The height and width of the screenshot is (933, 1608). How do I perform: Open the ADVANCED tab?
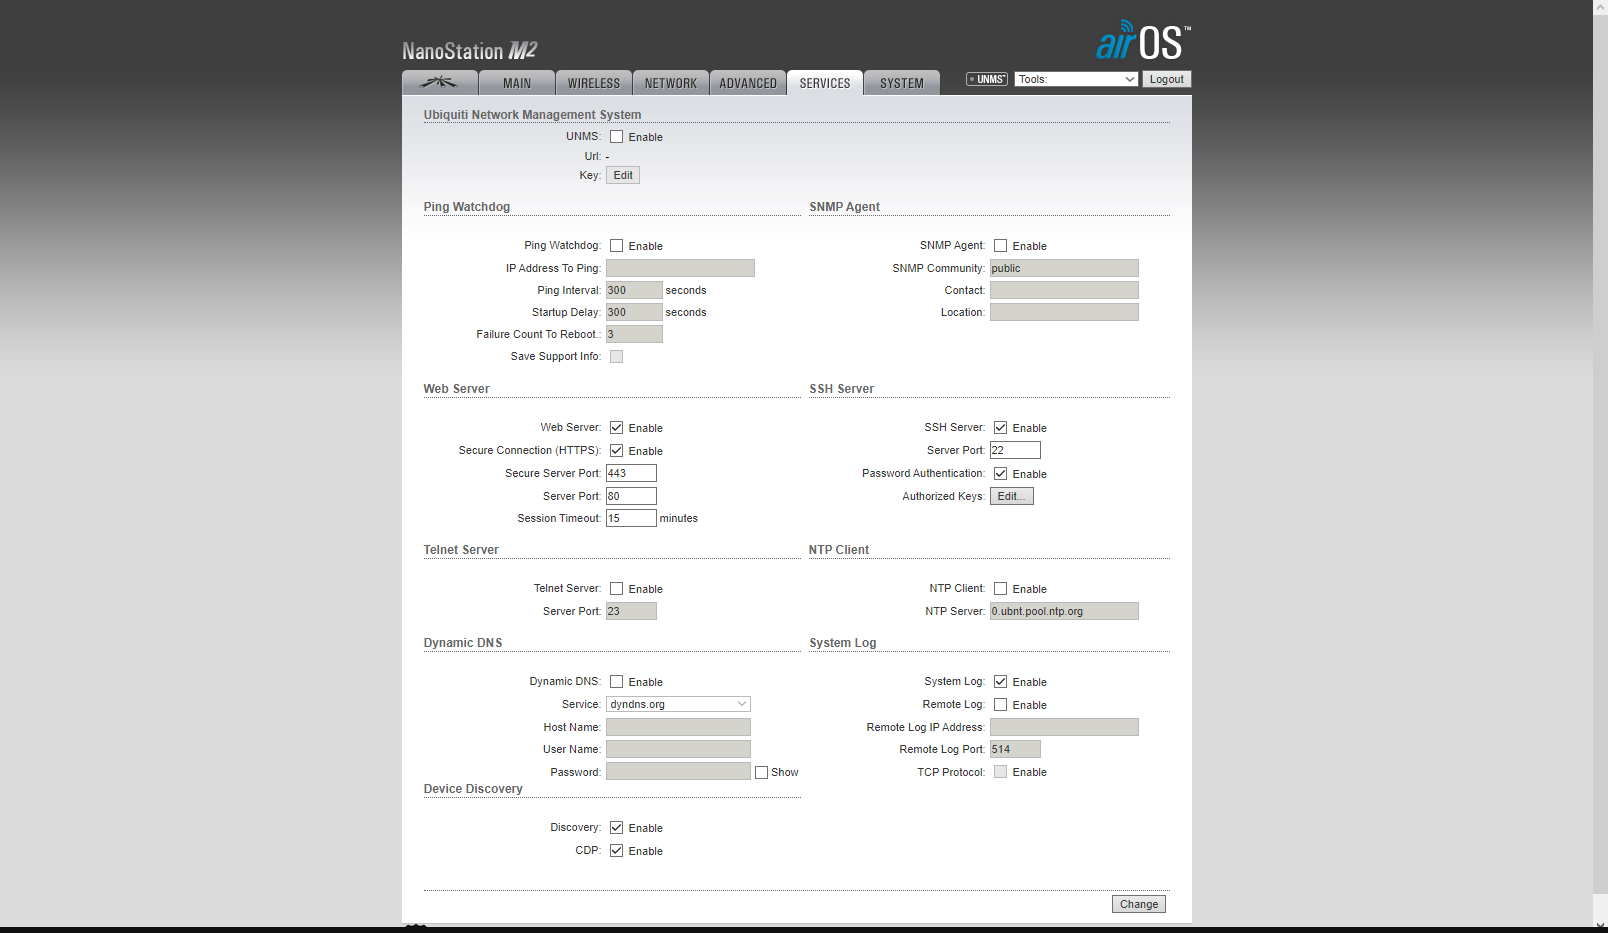click(748, 83)
